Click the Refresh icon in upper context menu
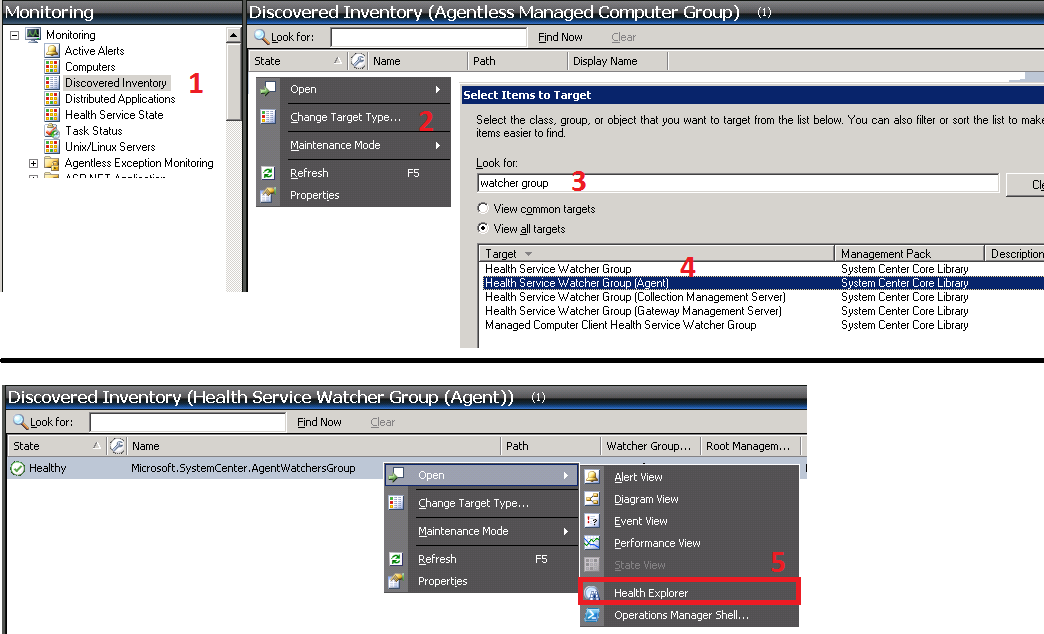1044x634 pixels. (268, 173)
